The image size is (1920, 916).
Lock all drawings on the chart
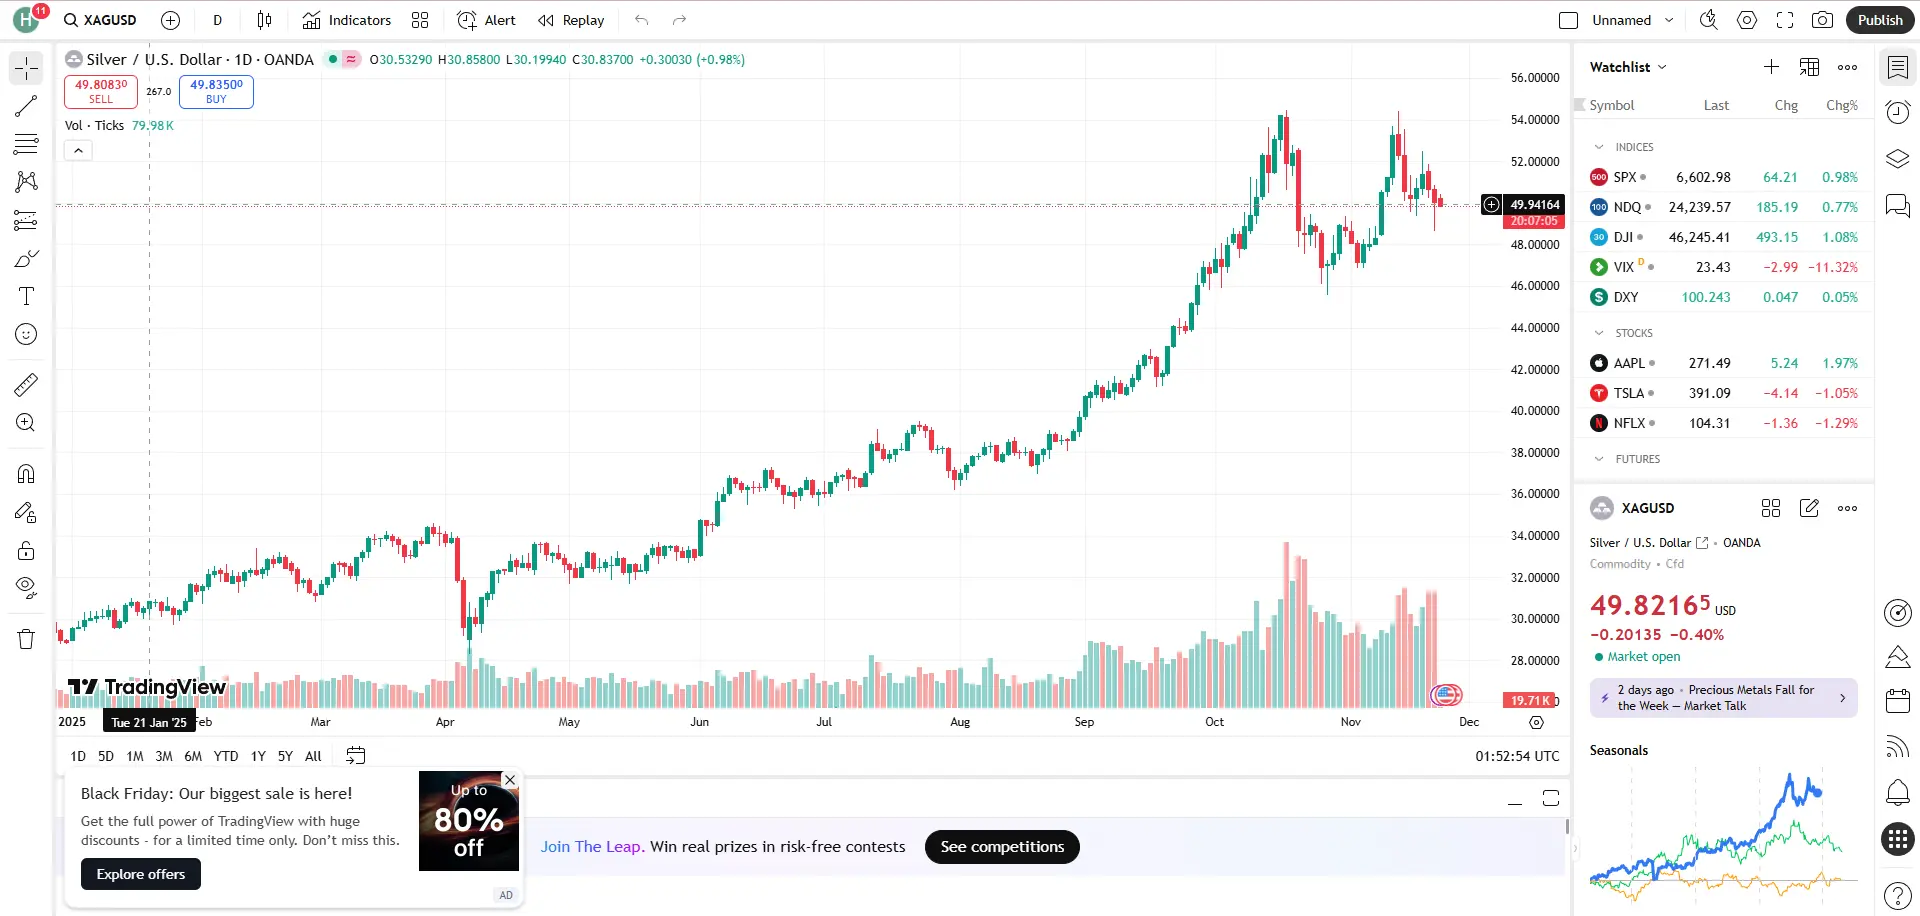point(26,550)
